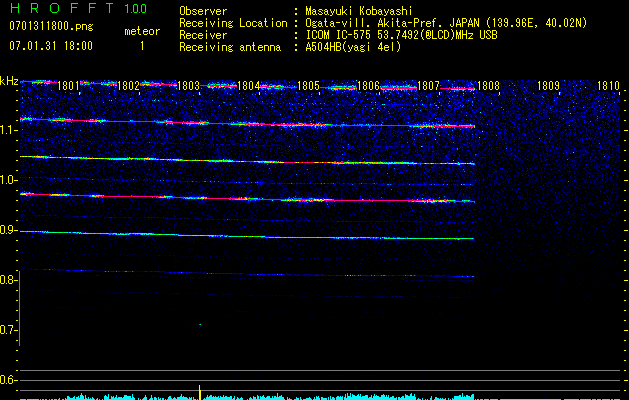Image resolution: width=629 pixels, height=400 pixels.
Task: Click the 1.0 frequency axis label
Action: click(x=9, y=180)
